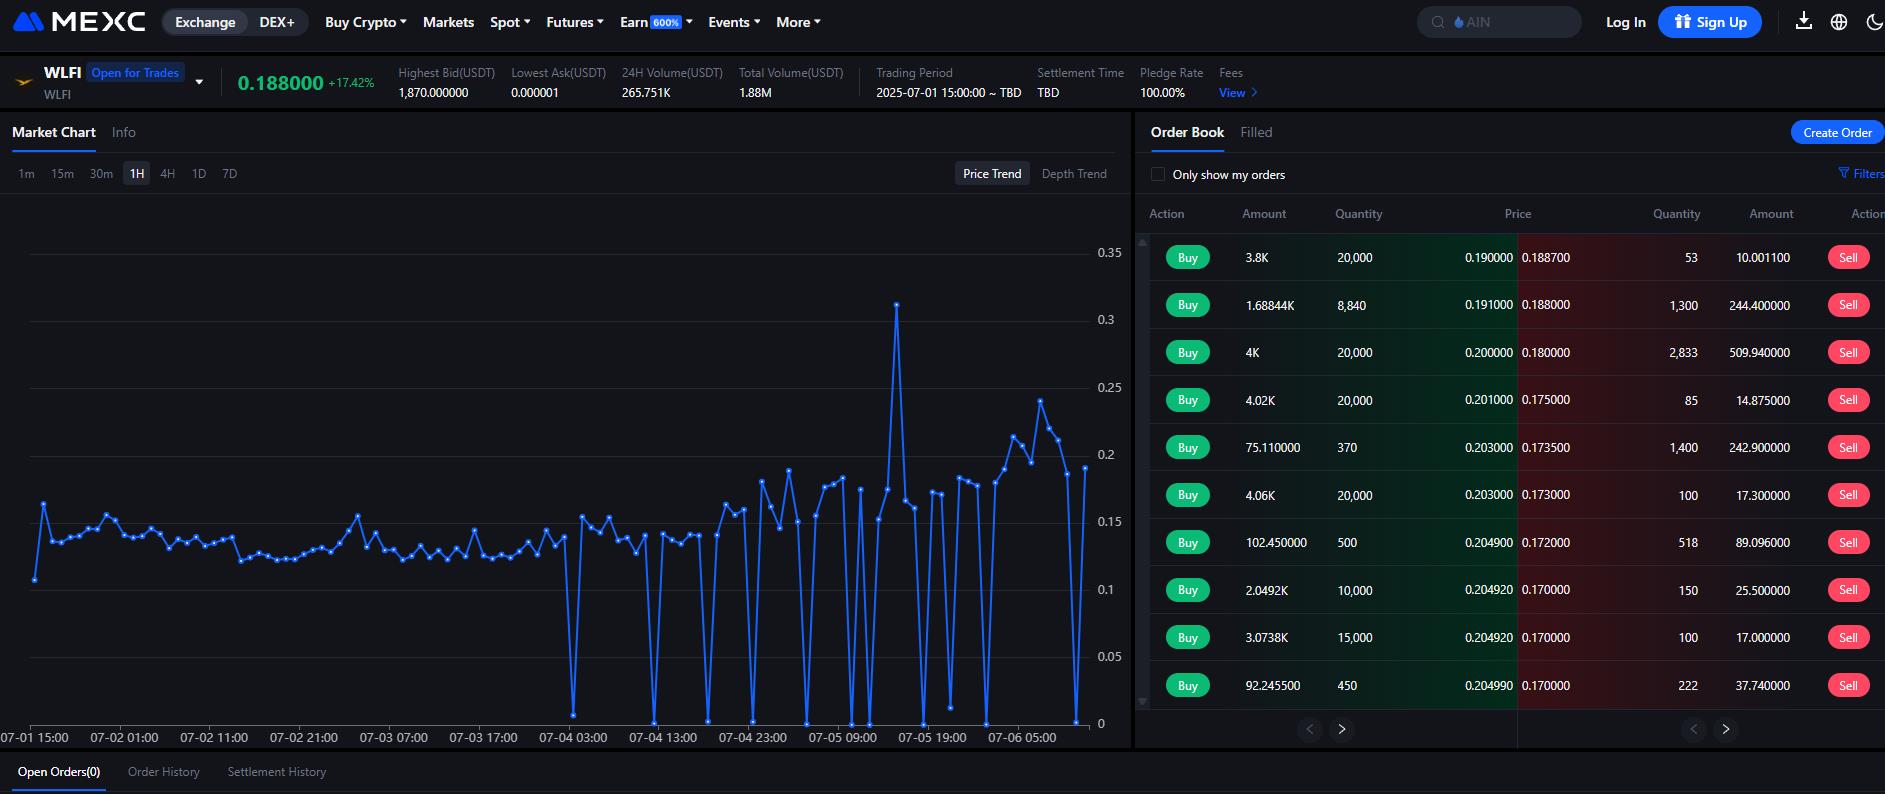Open the download app icon

point(1804,21)
